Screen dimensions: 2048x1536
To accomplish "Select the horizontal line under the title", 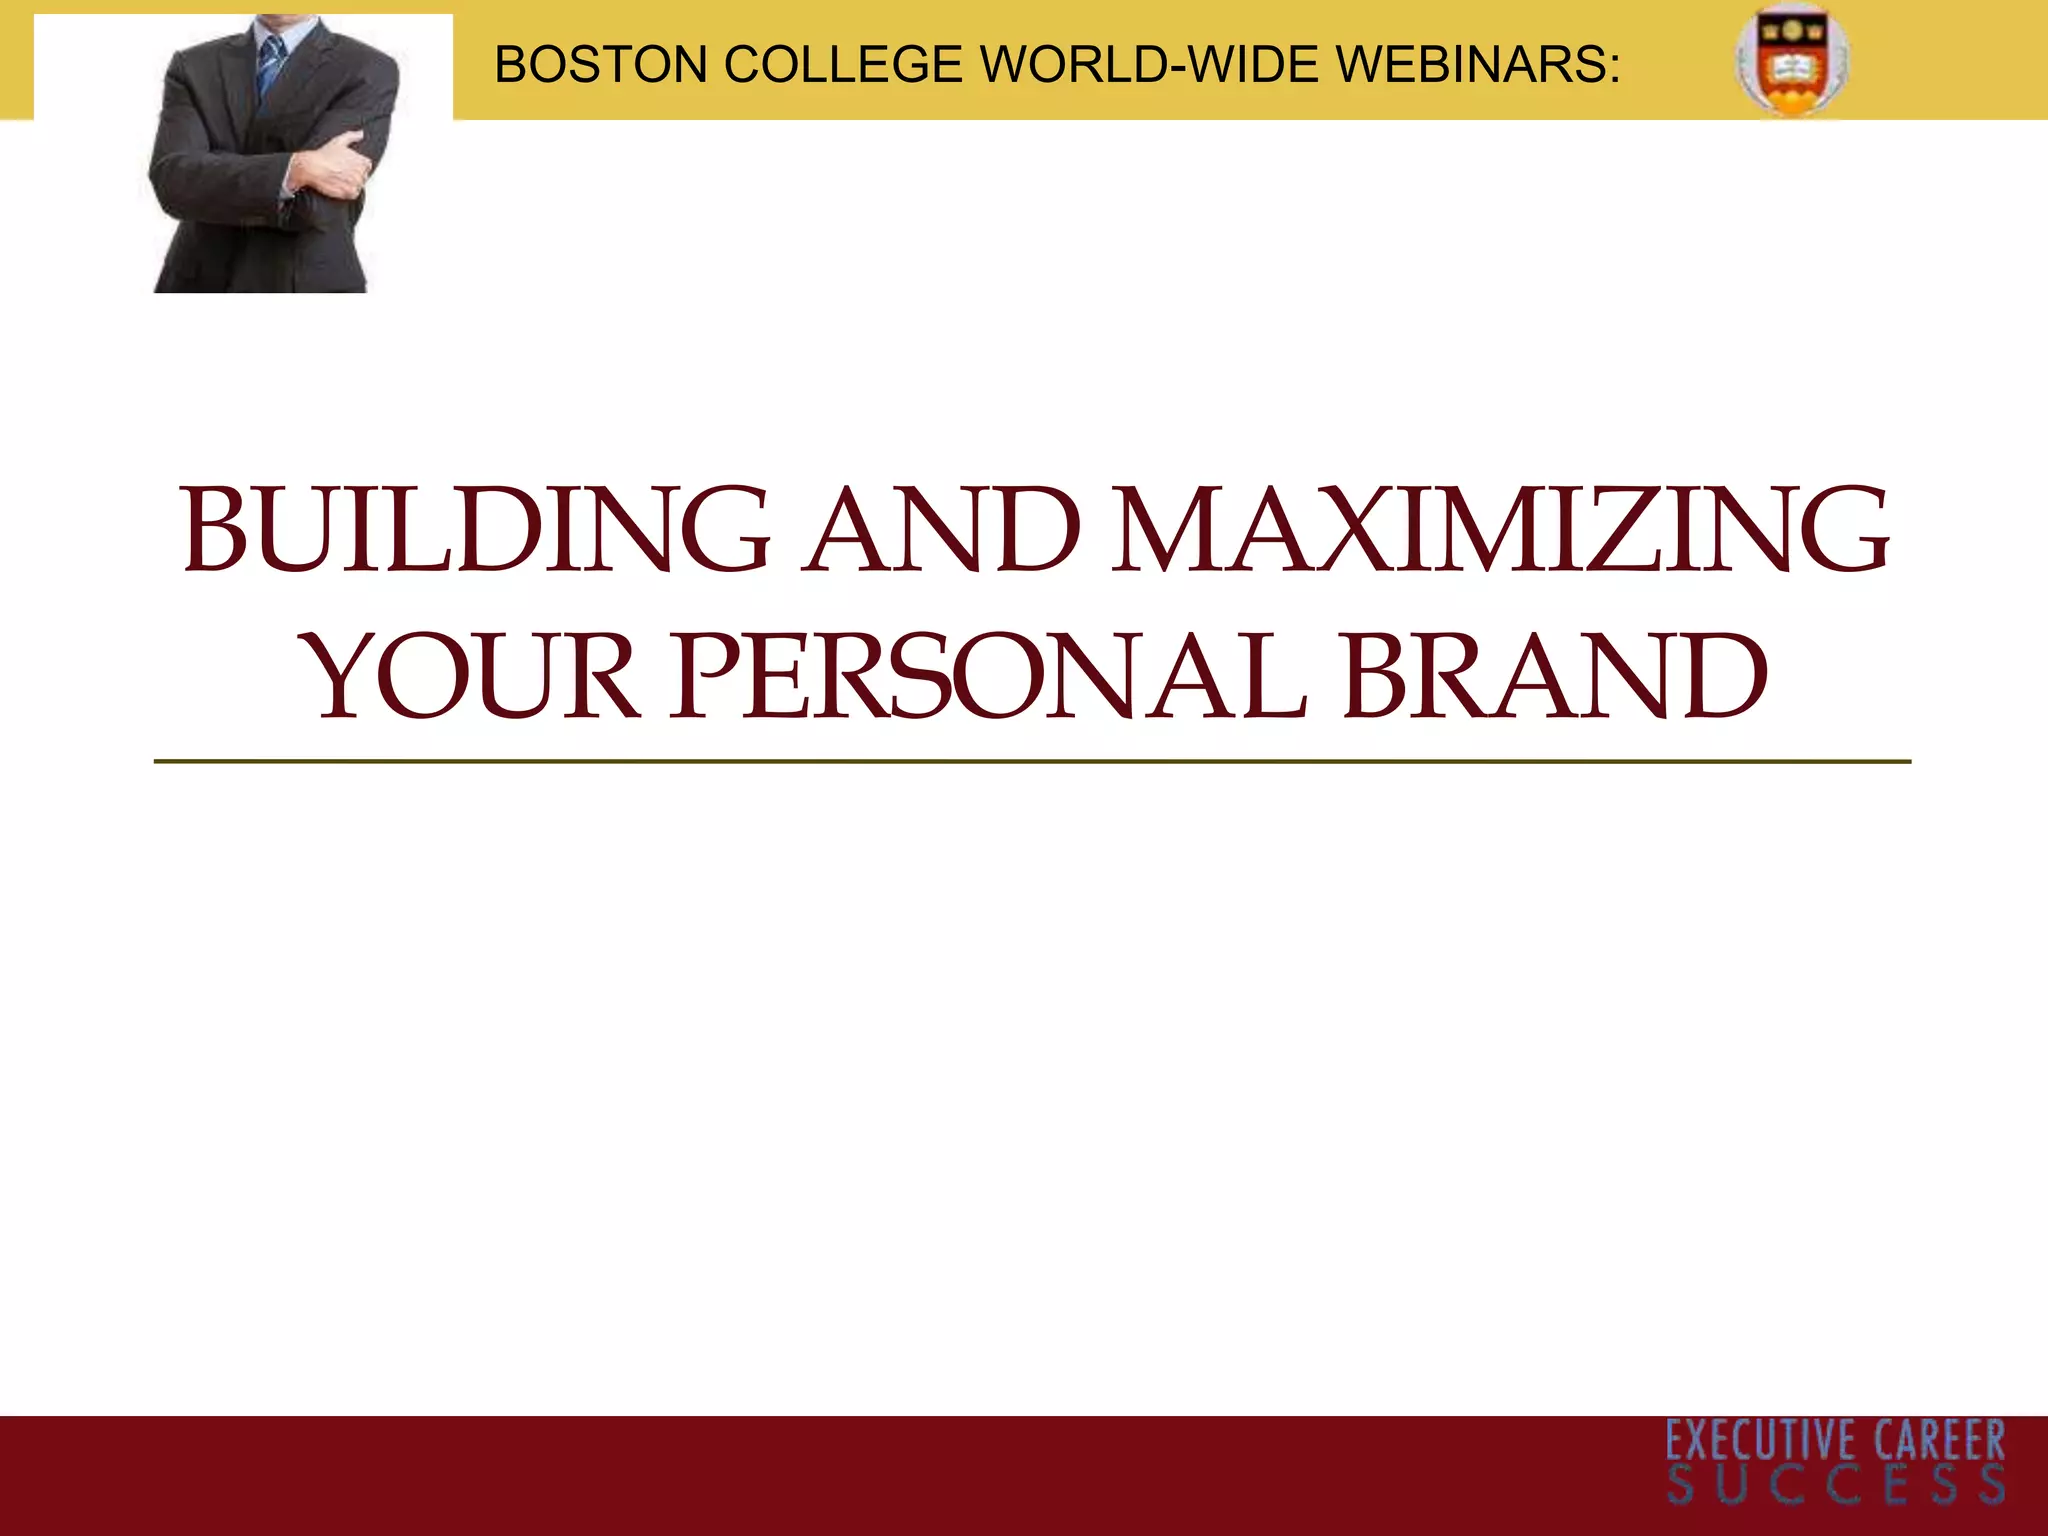I will click(x=1030, y=762).
